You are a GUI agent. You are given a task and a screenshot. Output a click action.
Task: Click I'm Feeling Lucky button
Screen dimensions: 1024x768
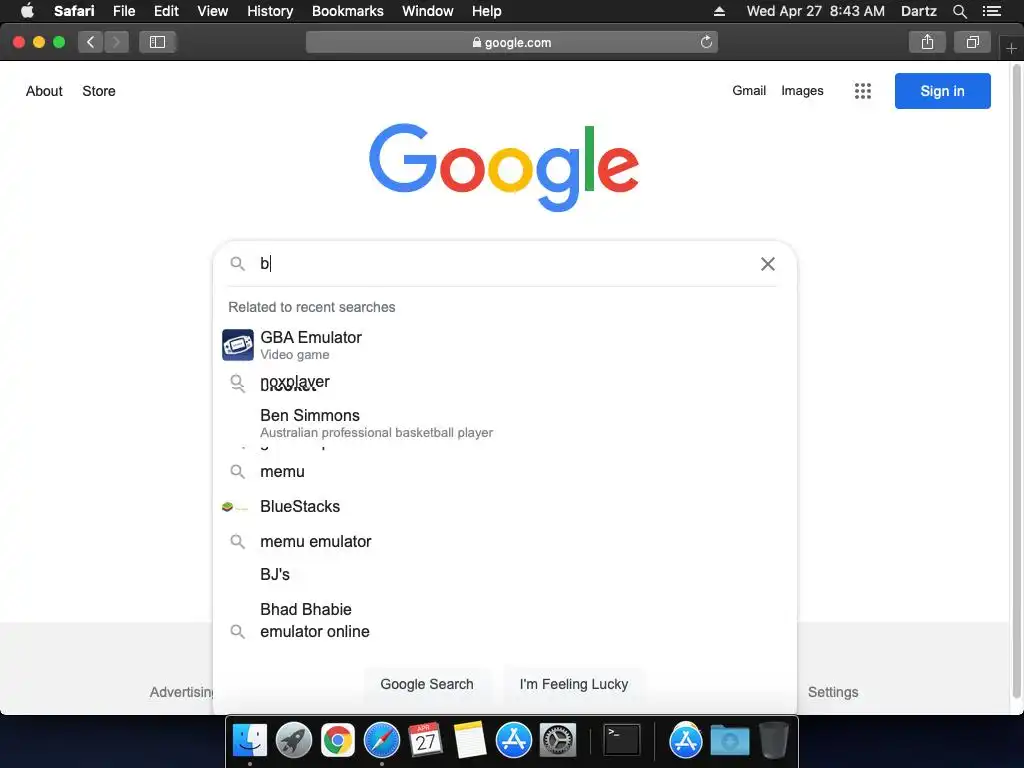pos(574,684)
